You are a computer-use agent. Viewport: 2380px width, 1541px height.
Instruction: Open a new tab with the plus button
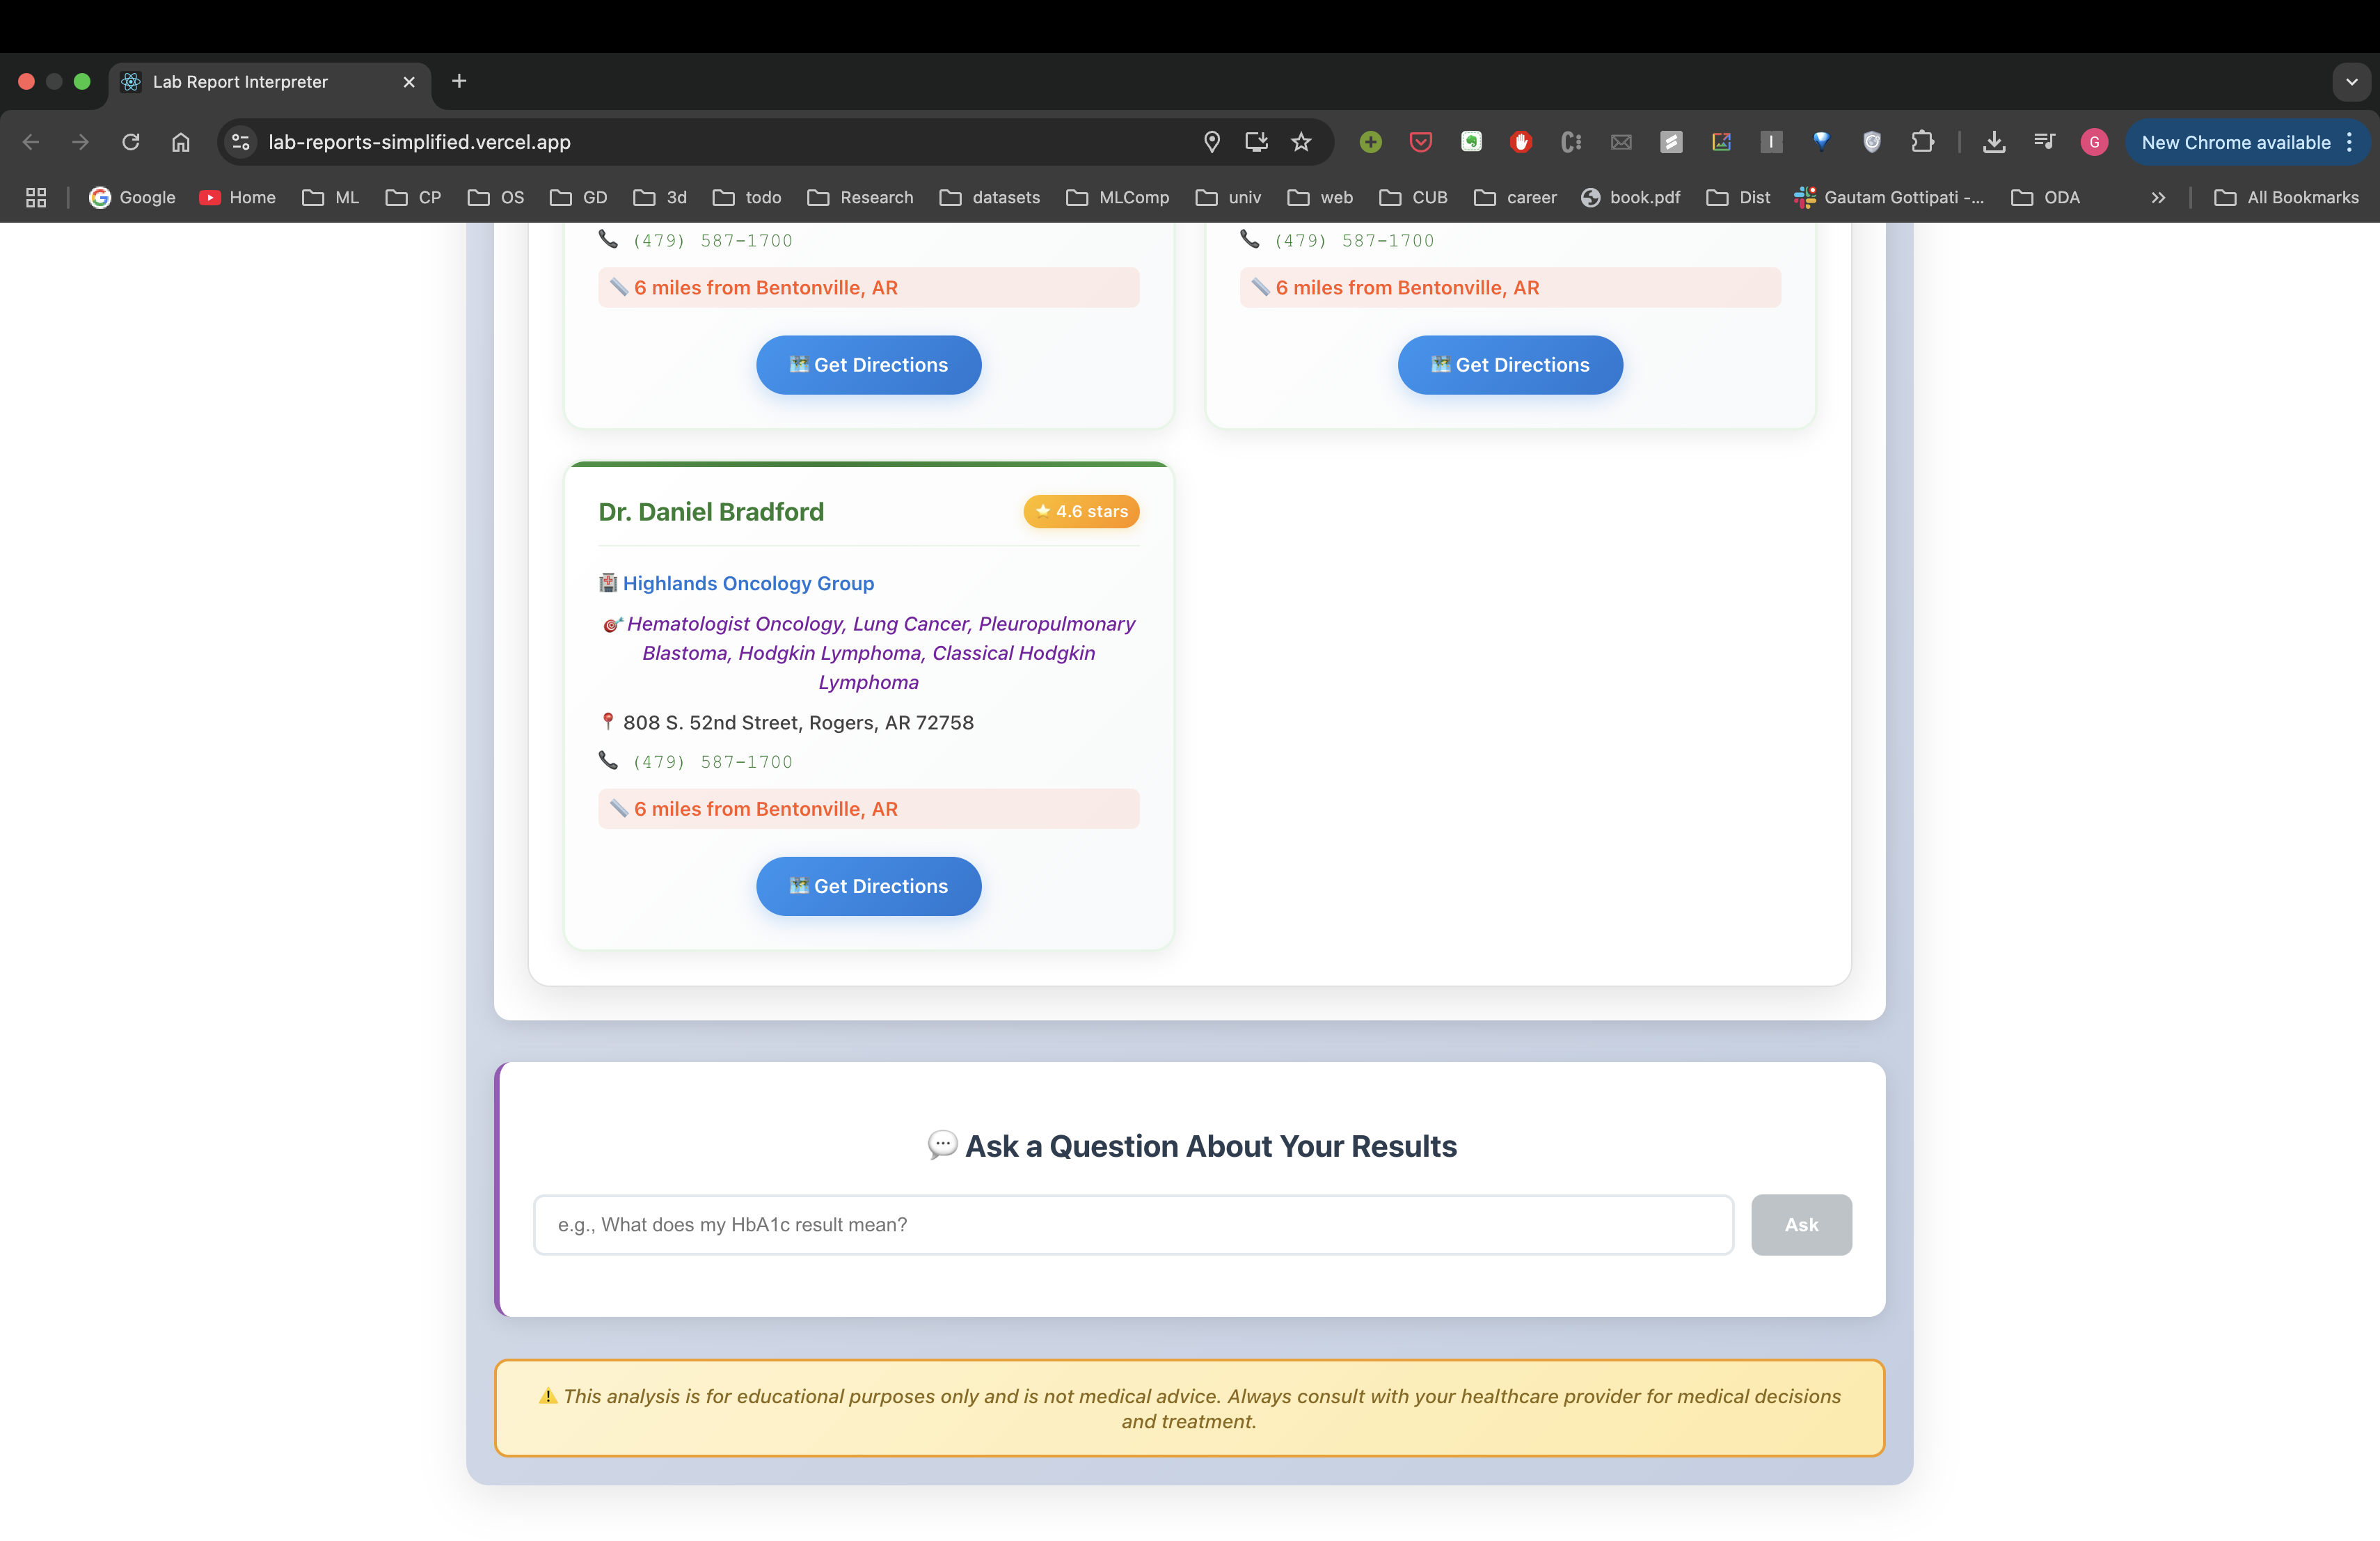[x=459, y=81]
